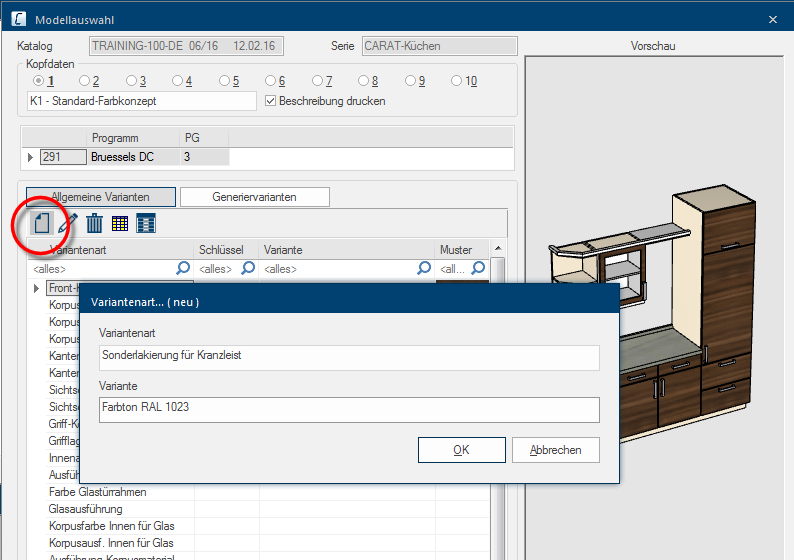Click the Variantenart text field in dialog
This screenshot has width=794, height=560.
pyautogui.click(x=349, y=357)
